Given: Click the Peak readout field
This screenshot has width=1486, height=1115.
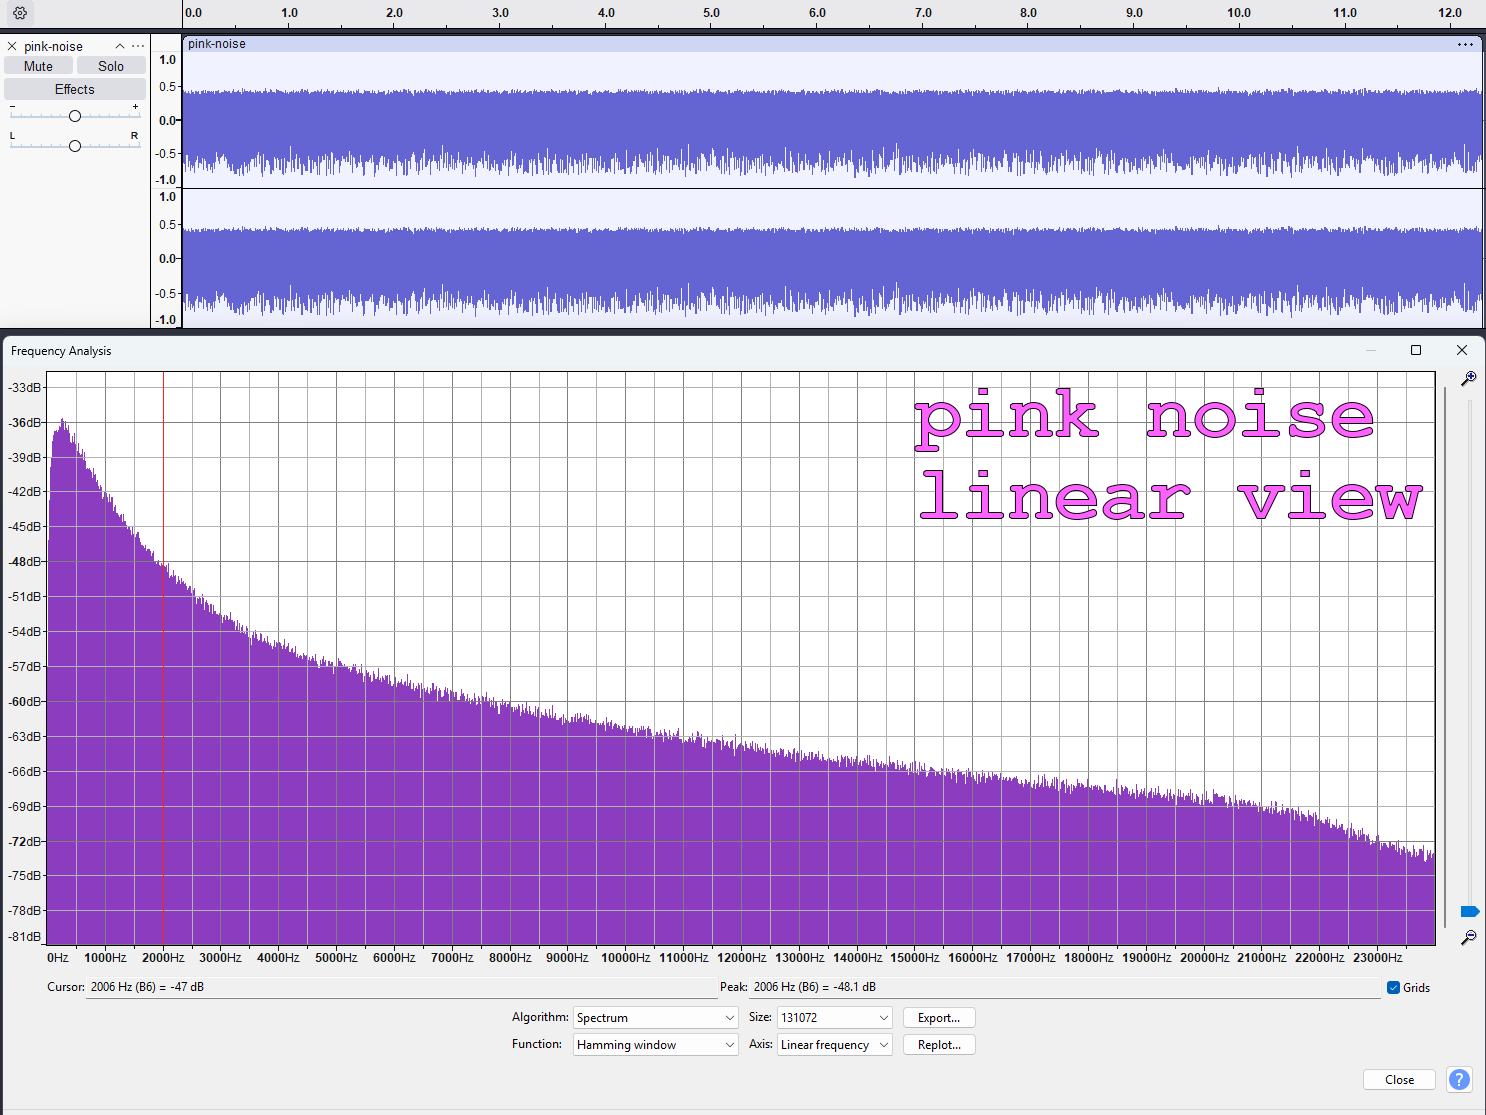Looking at the screenshot, I should pos(1064,987).
